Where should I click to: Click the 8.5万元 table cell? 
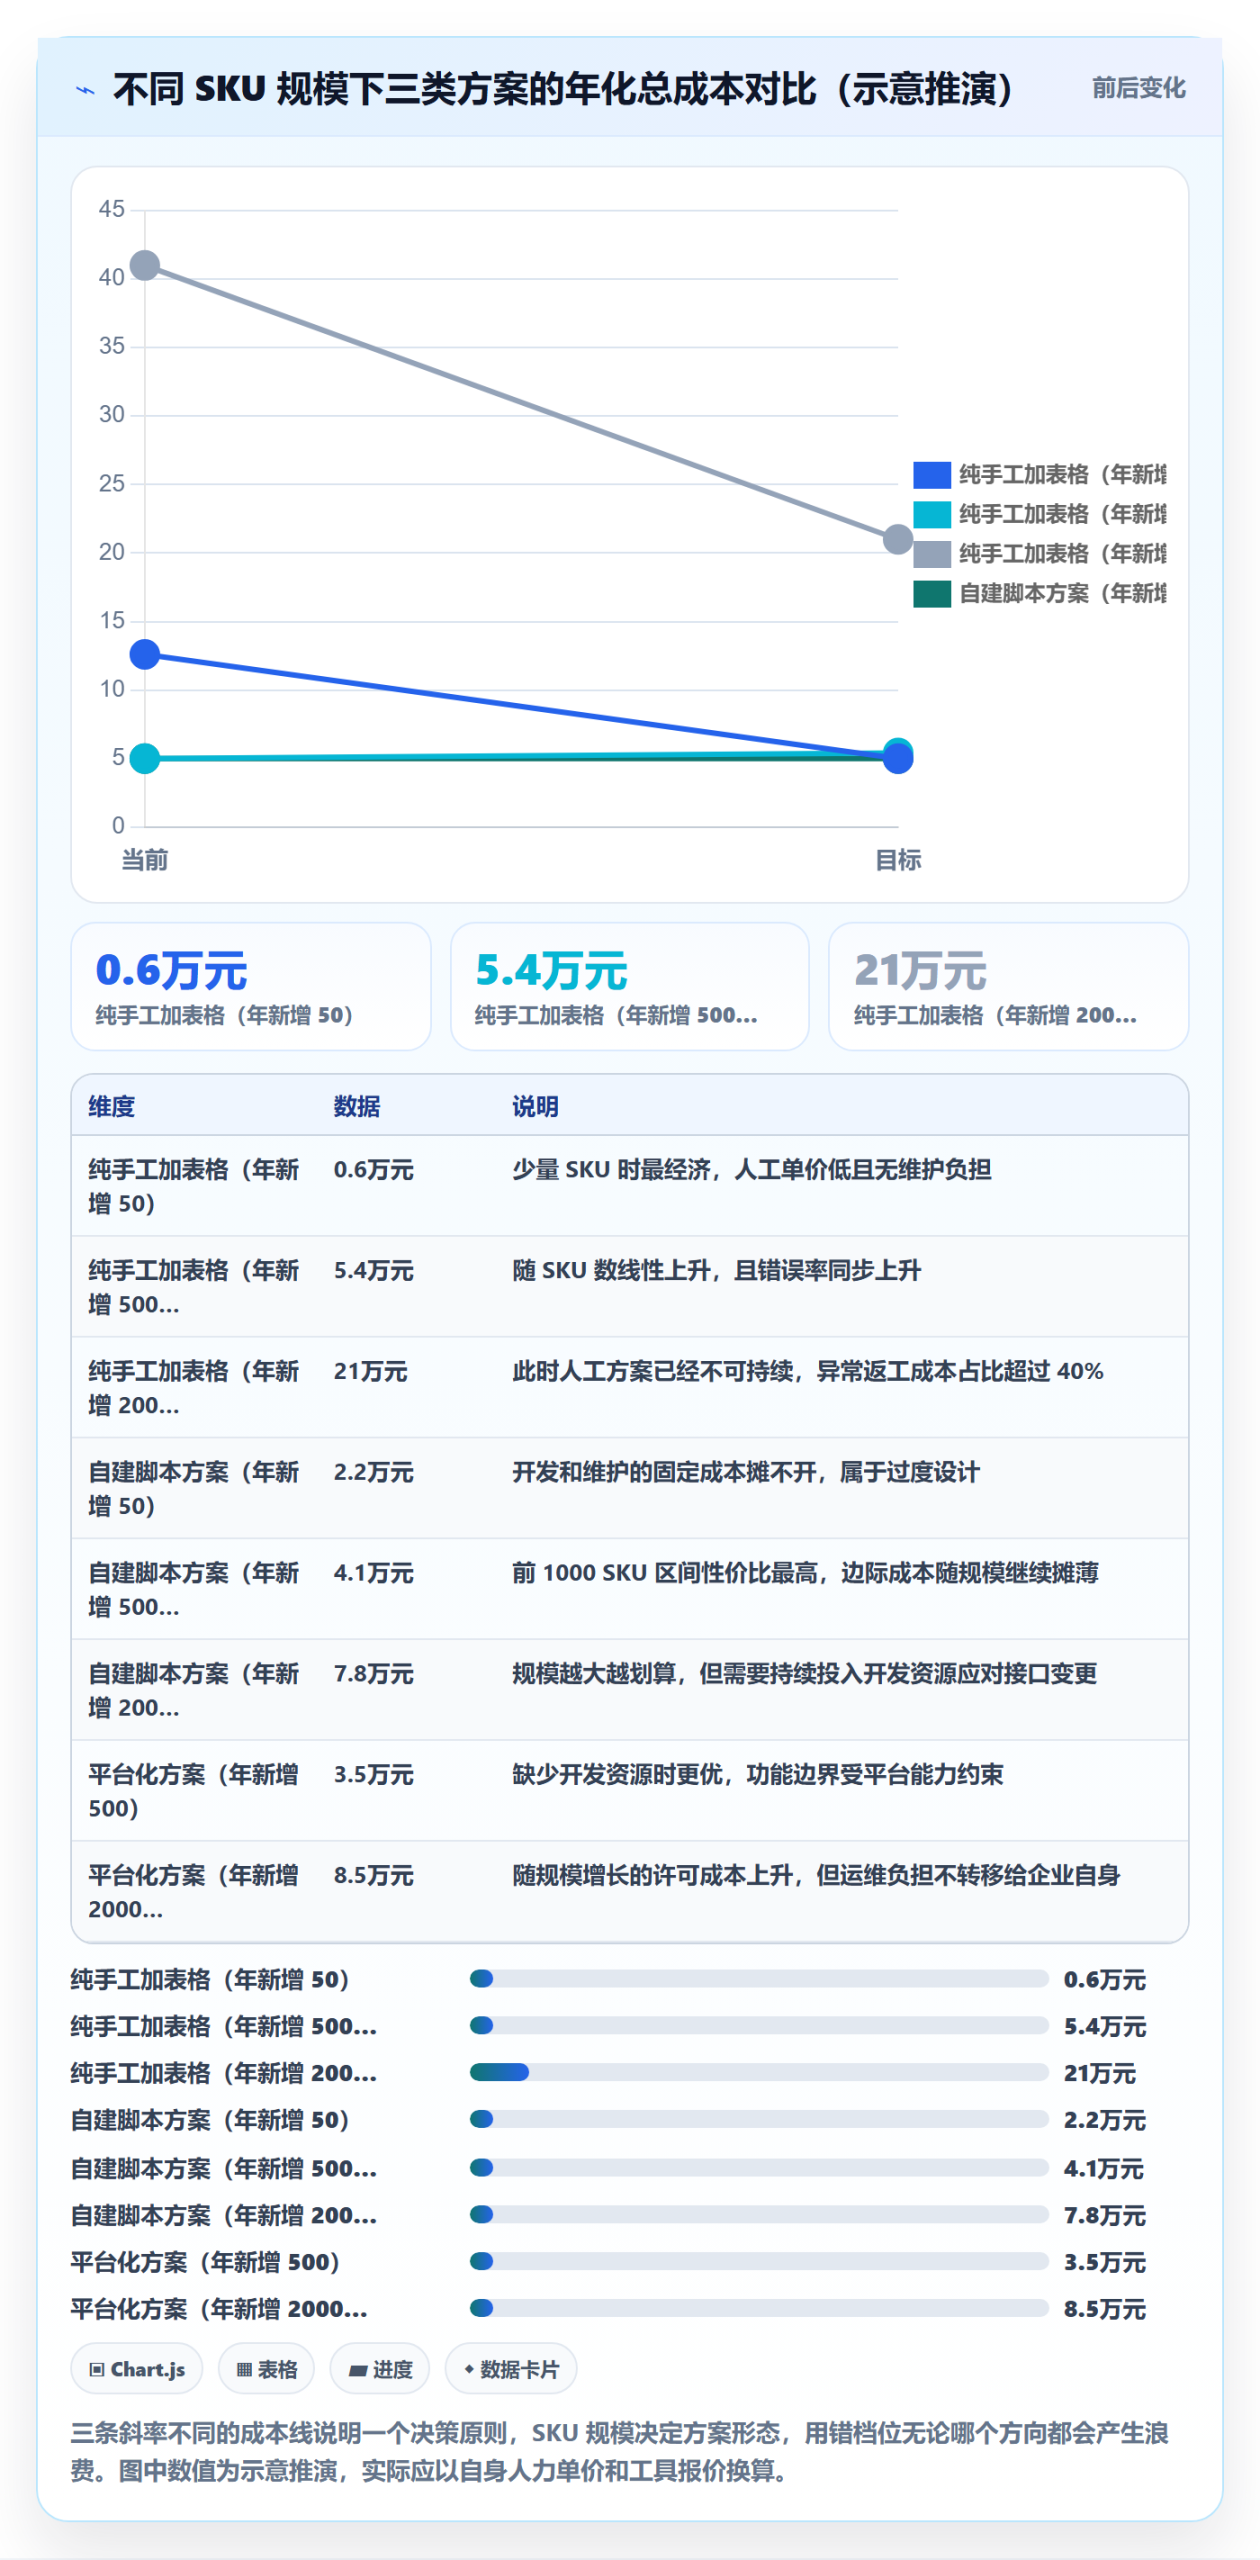[373, 1876]
